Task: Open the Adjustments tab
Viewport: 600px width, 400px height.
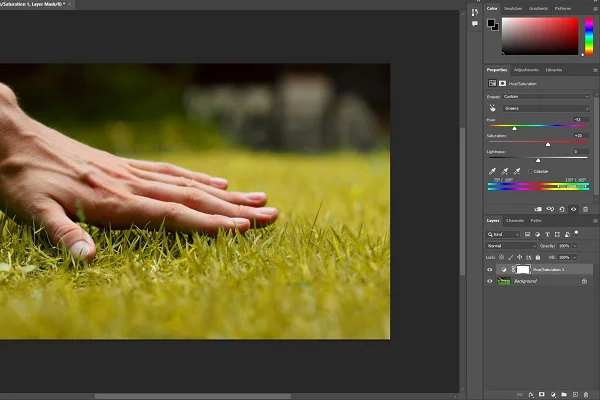Action: pos(527,70)
